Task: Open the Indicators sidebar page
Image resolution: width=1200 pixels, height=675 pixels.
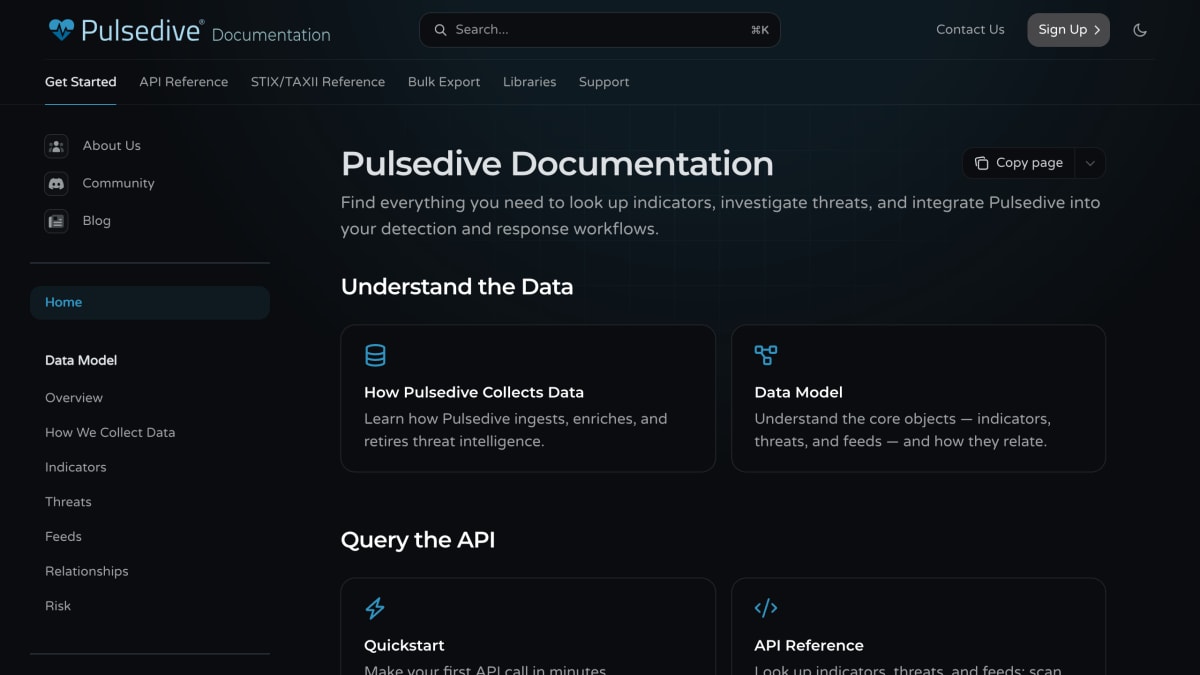Action: (75, 468)
